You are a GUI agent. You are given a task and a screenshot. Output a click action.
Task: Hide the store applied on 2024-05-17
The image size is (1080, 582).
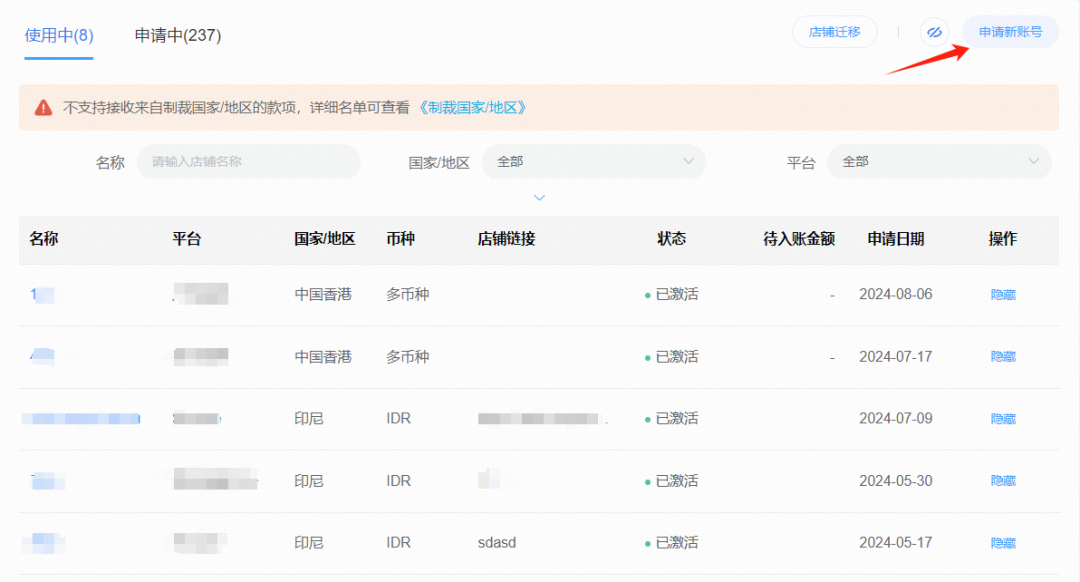point(1003,543)
